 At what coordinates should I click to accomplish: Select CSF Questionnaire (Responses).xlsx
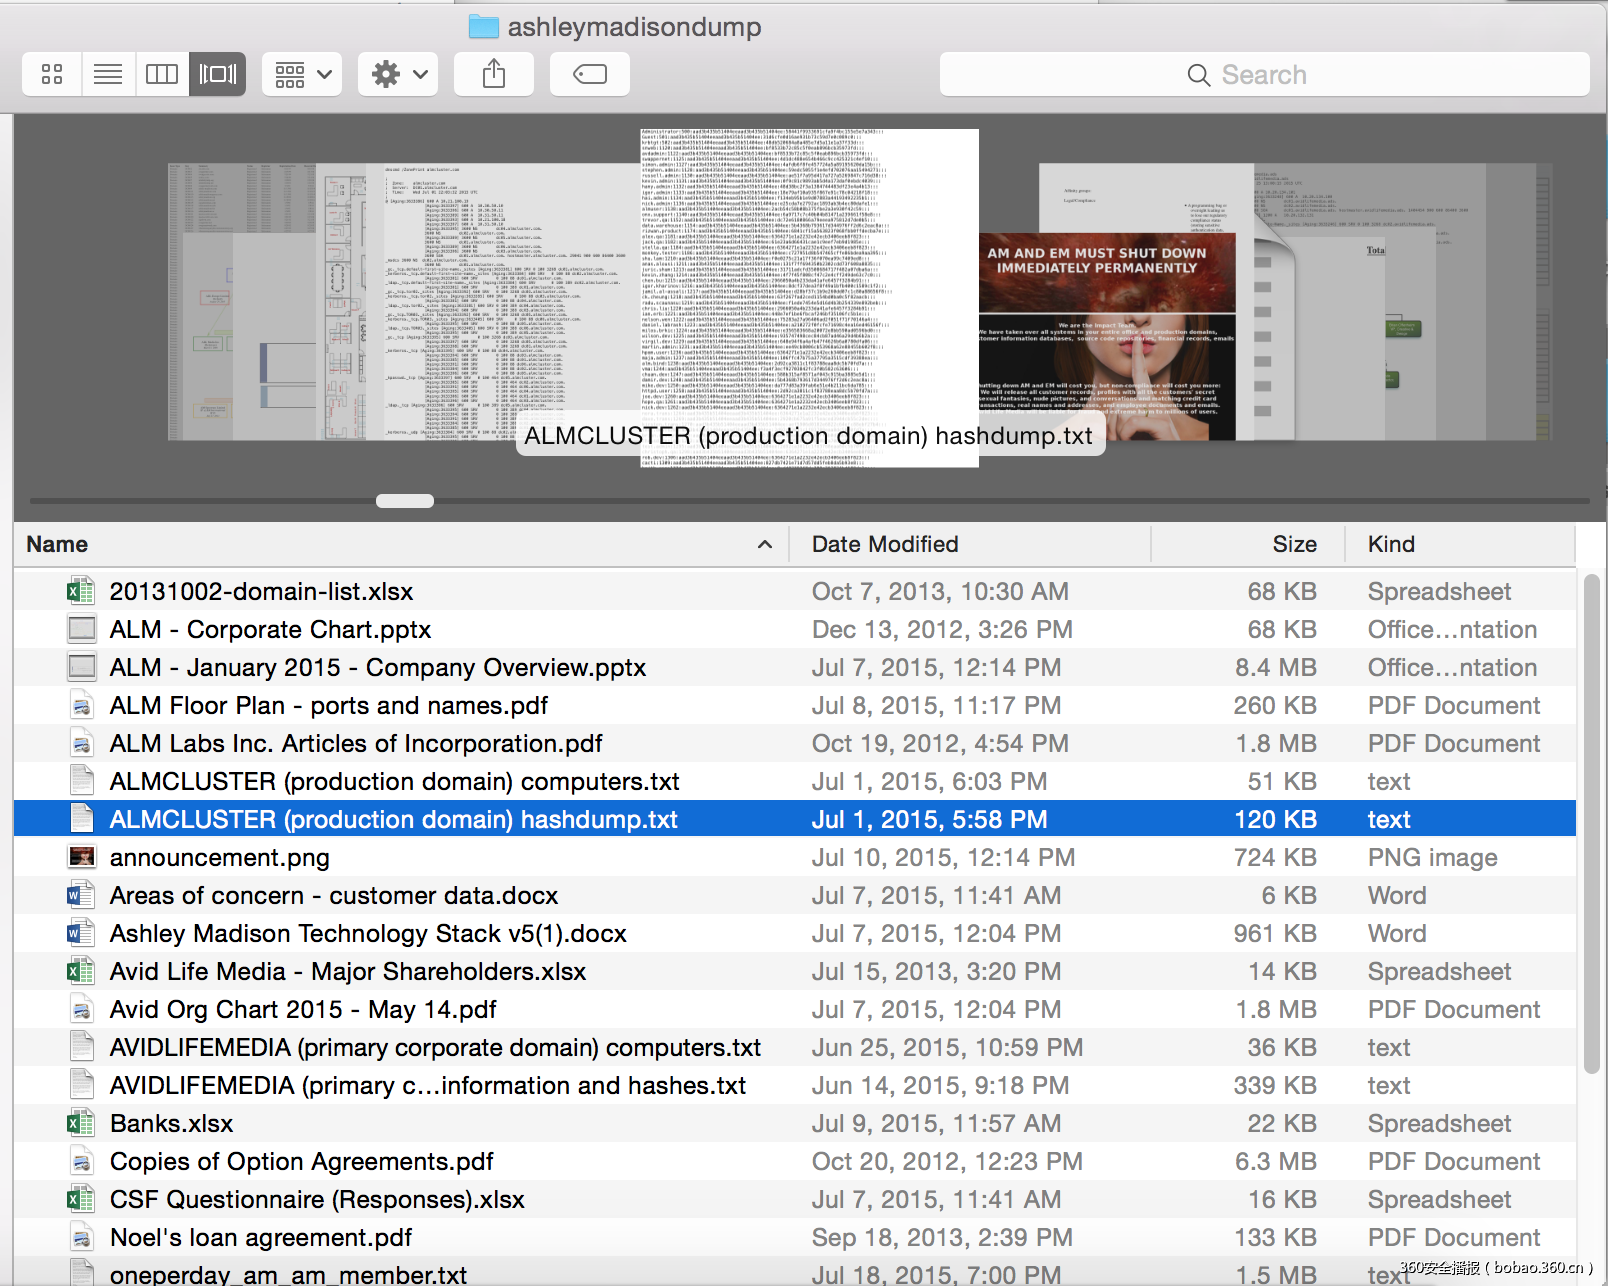[x=317, y=1199]
